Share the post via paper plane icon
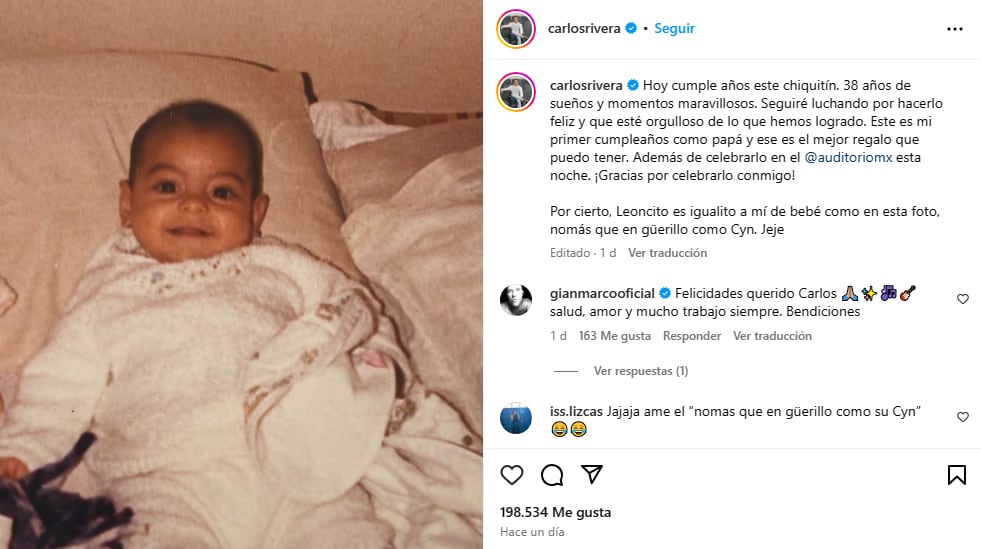This screenshot has height=549, width=981. click(x=591, y=475)
